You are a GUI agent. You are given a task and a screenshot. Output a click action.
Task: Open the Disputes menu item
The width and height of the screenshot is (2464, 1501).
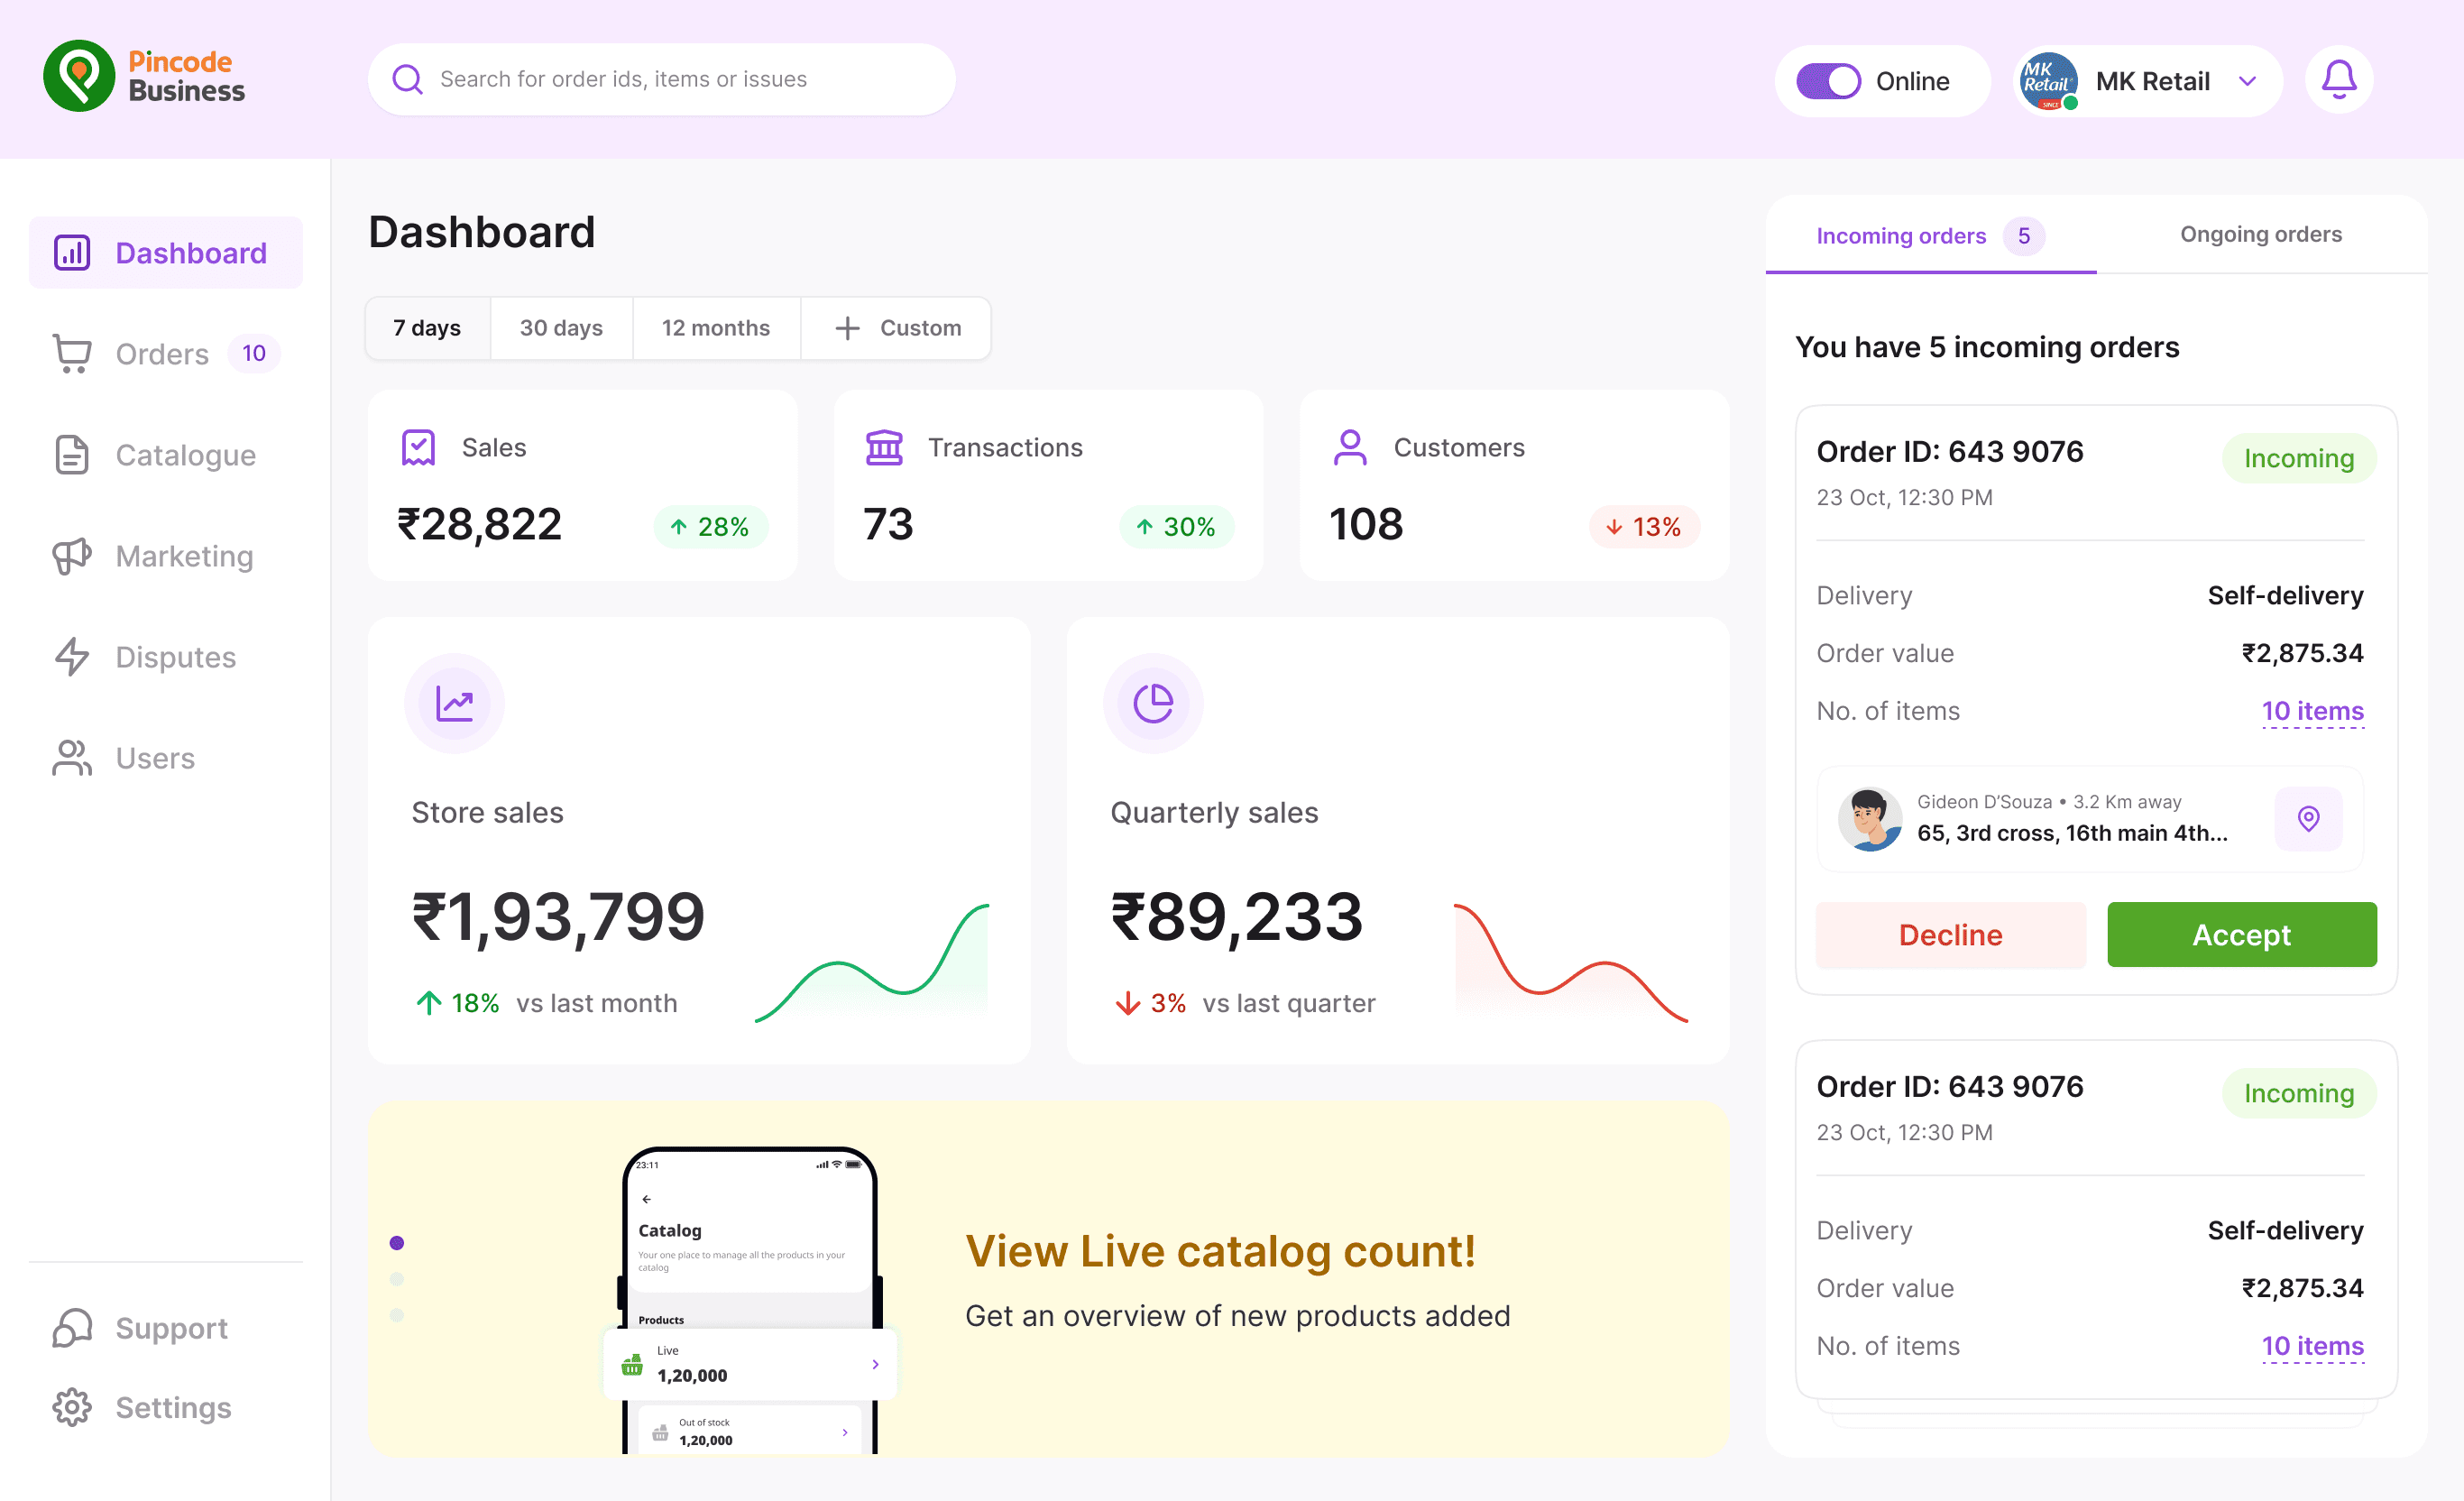[x=166, y=657]
